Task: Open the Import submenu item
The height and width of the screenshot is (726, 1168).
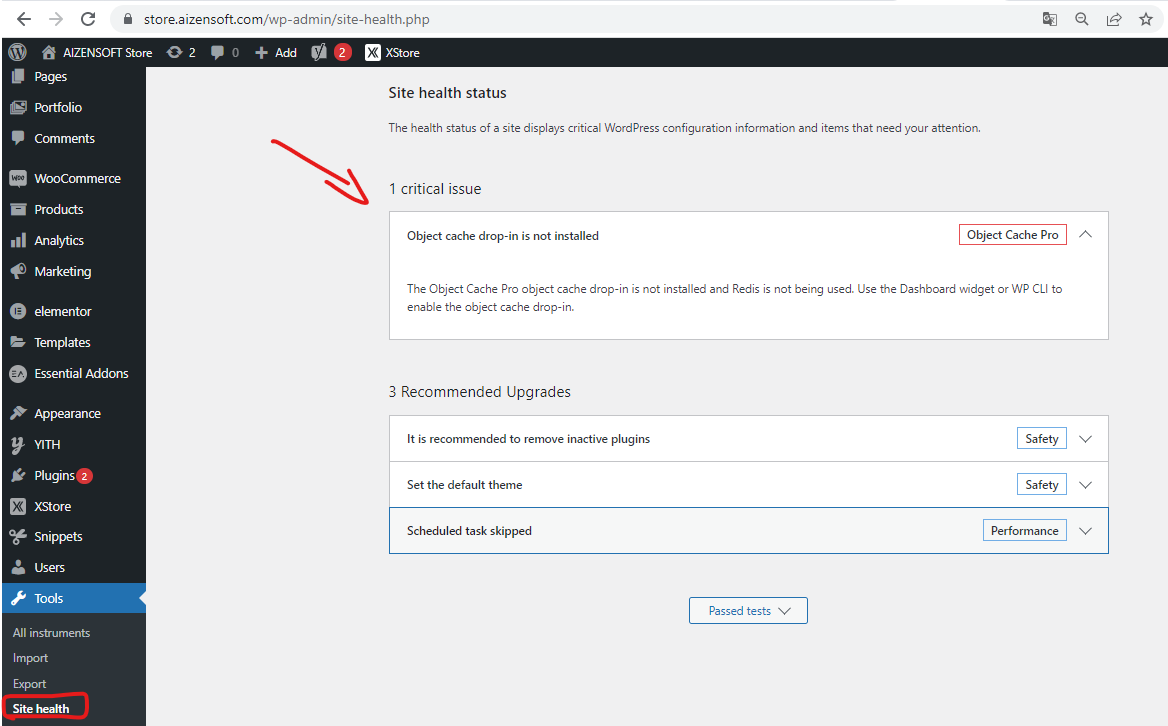Action: 31,658
